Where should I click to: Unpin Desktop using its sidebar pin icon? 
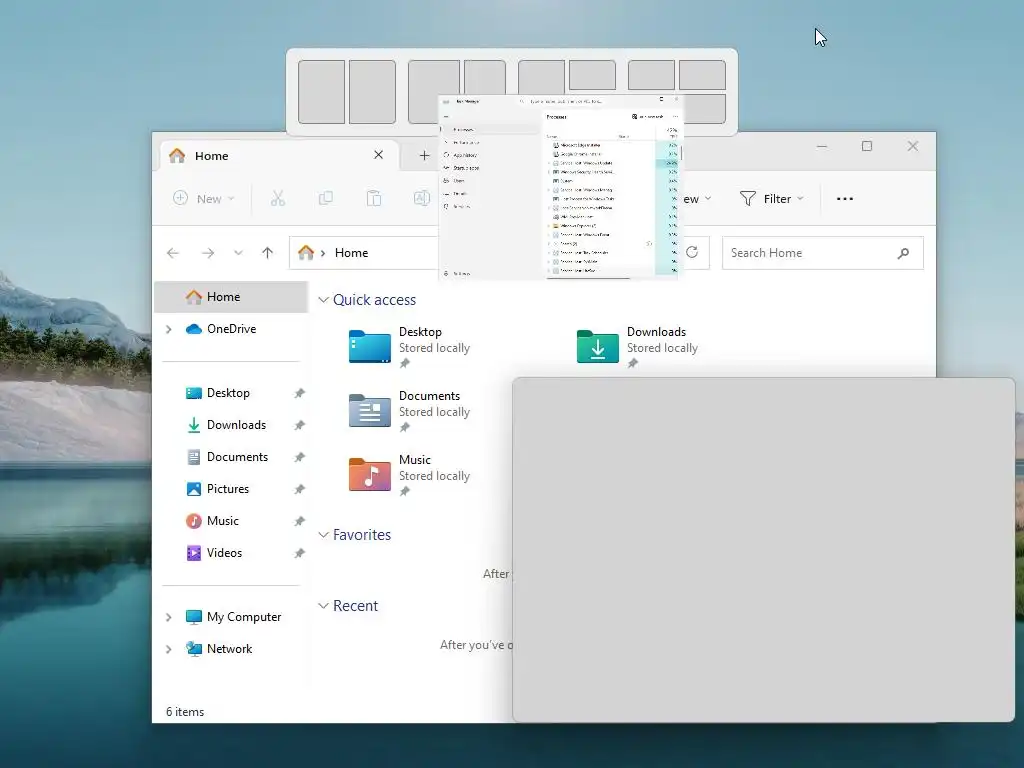[299, 393]
